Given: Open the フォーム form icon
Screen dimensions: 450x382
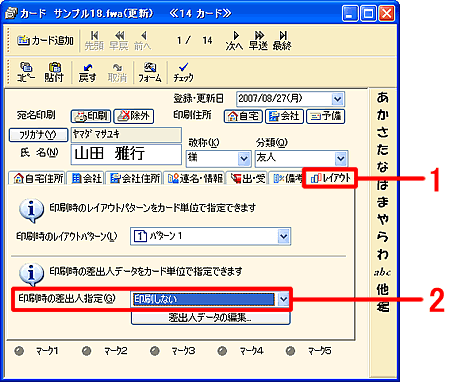Looking at the screenshot, I should click(x=150, y=72).
